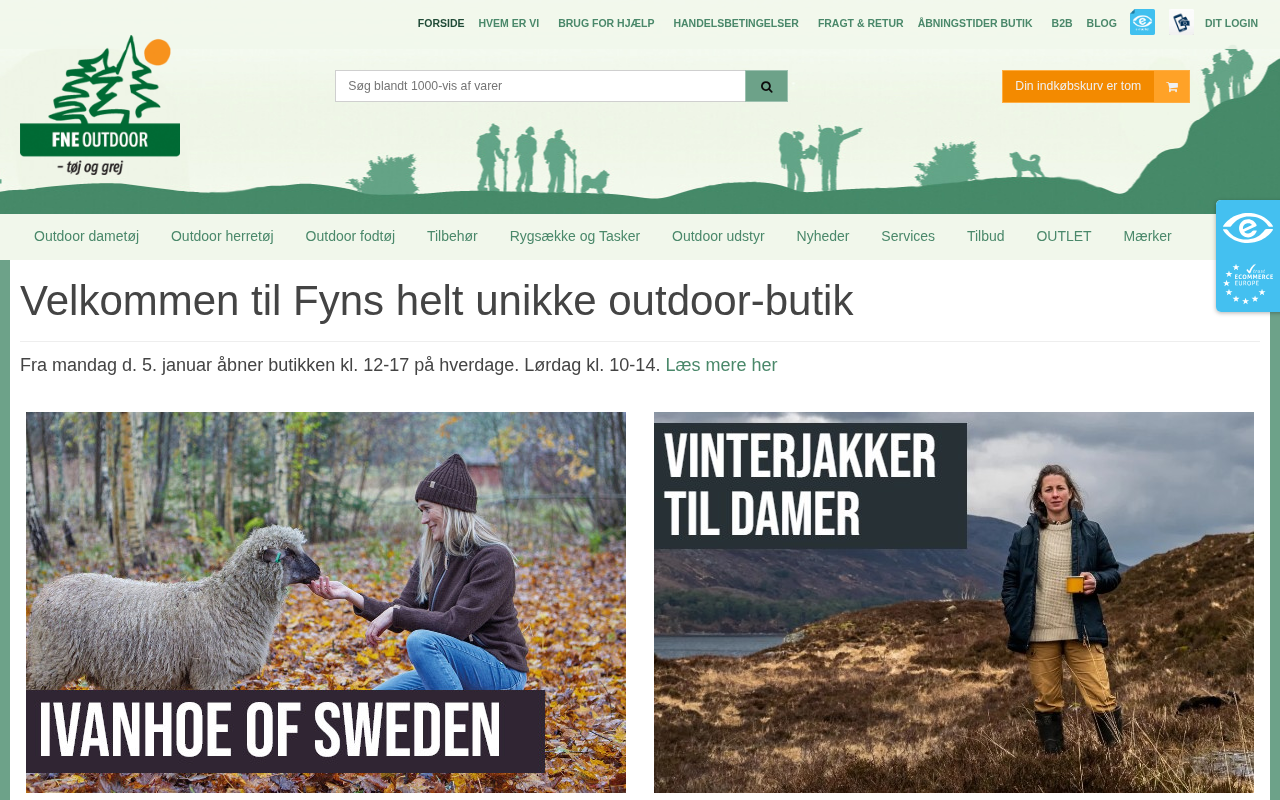Open the shopping cart icon
This screenshot has height=800, width=1280.
pyautogui.click(x=1172, y=86)
